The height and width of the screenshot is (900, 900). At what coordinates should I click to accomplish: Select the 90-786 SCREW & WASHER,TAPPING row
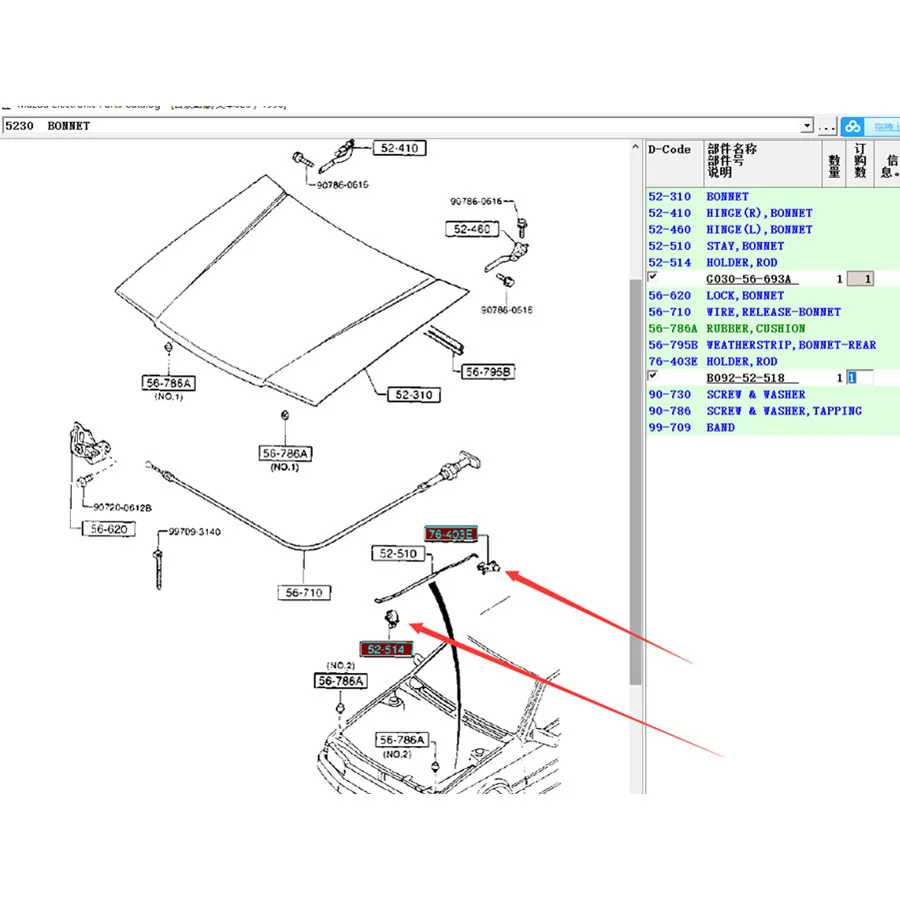pyautogui.click(x=773, y=411)
